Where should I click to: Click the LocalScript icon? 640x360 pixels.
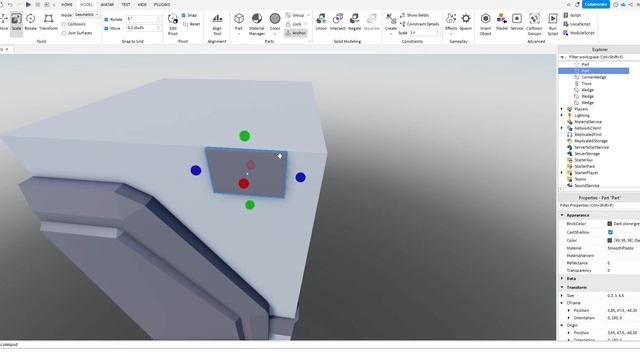[577, 24]
